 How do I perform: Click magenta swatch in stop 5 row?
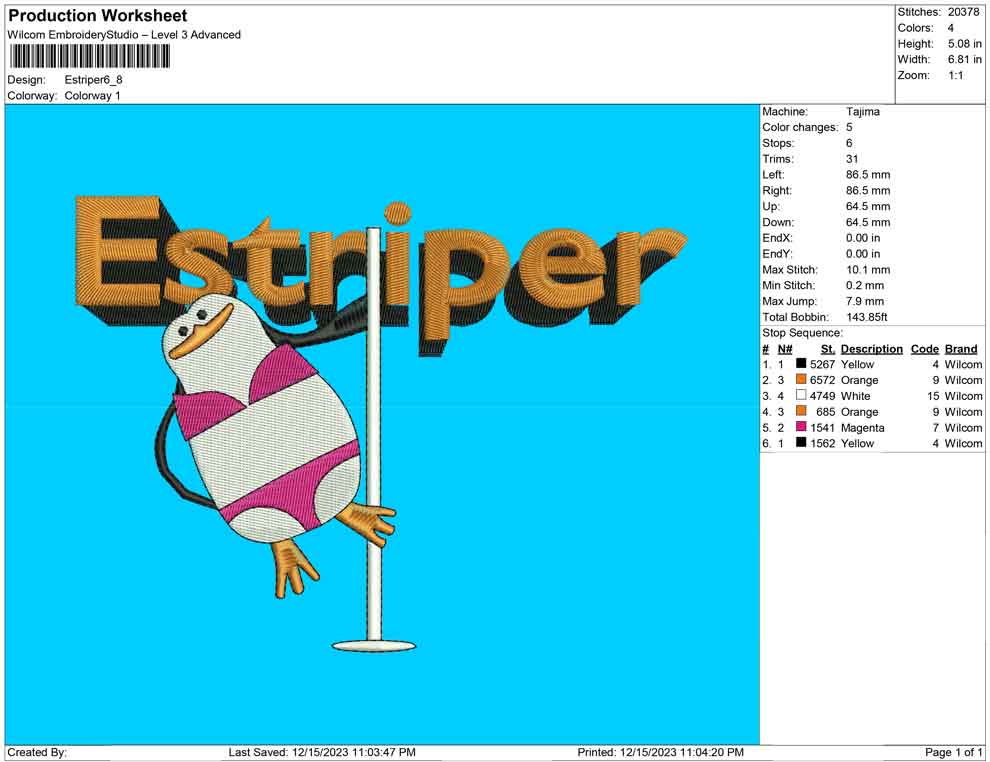pyautogui.click(x=801, y=427)
